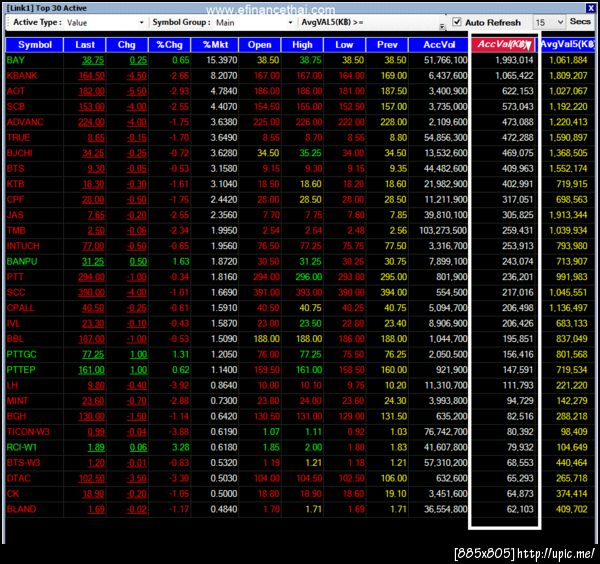Close the Top 30 Active window

[591, 8]
